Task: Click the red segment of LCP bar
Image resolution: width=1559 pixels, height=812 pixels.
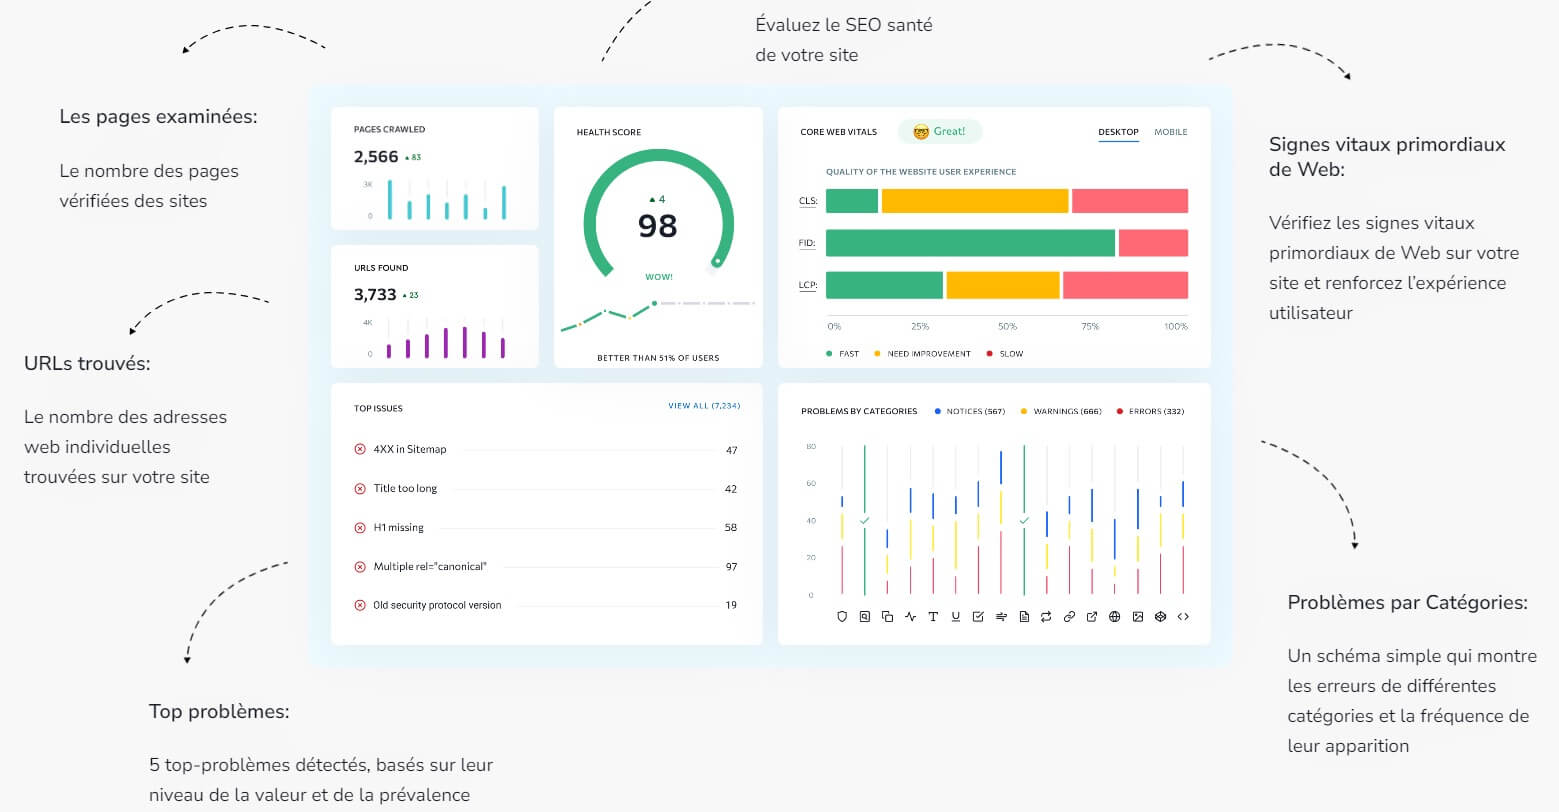Action: 1125,285
